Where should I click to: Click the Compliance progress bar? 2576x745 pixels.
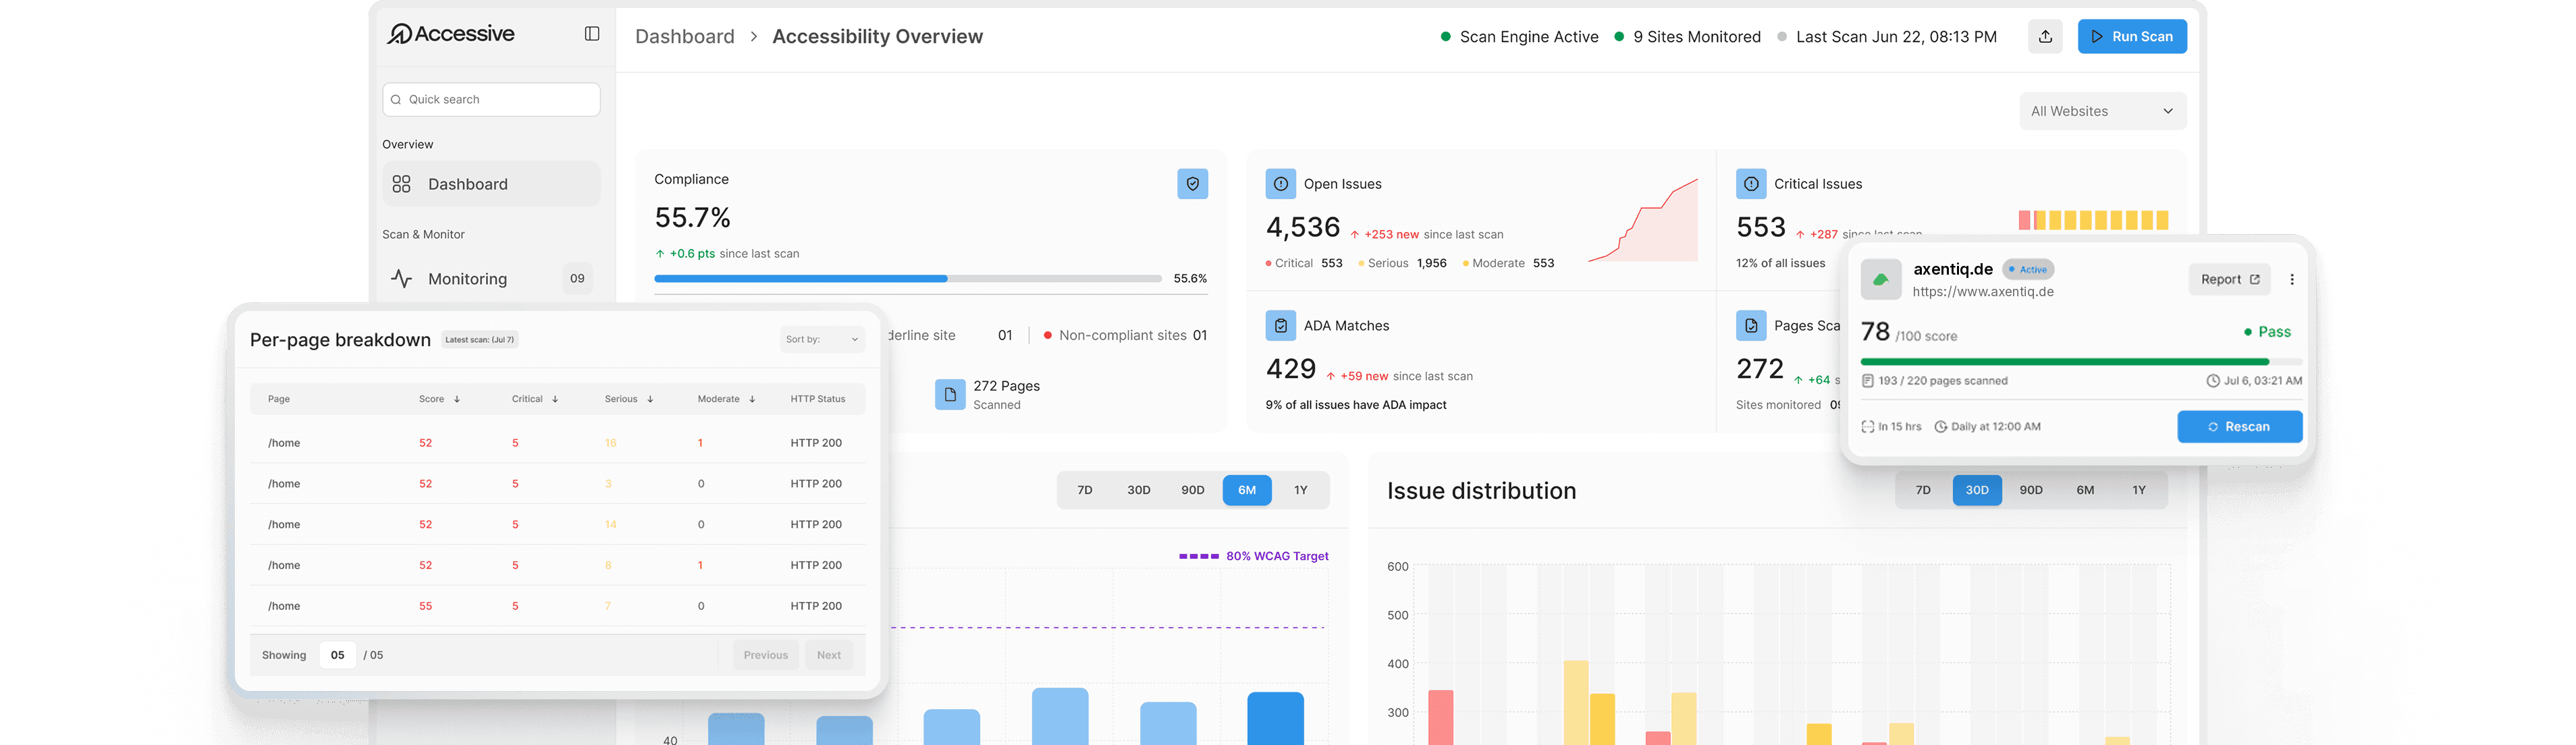click(x=908, y=279)
